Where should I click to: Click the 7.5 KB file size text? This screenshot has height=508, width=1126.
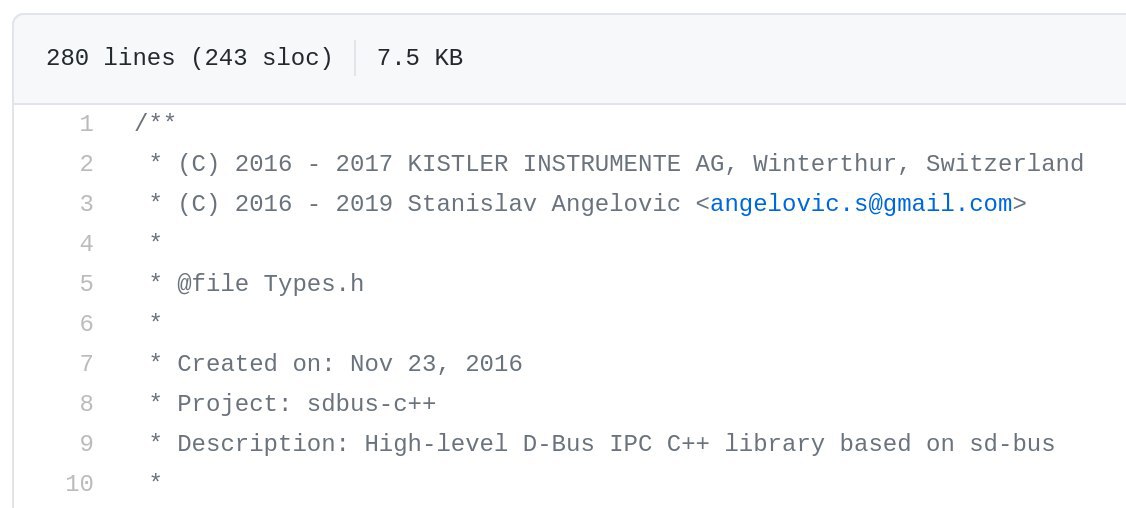[420, 57]
